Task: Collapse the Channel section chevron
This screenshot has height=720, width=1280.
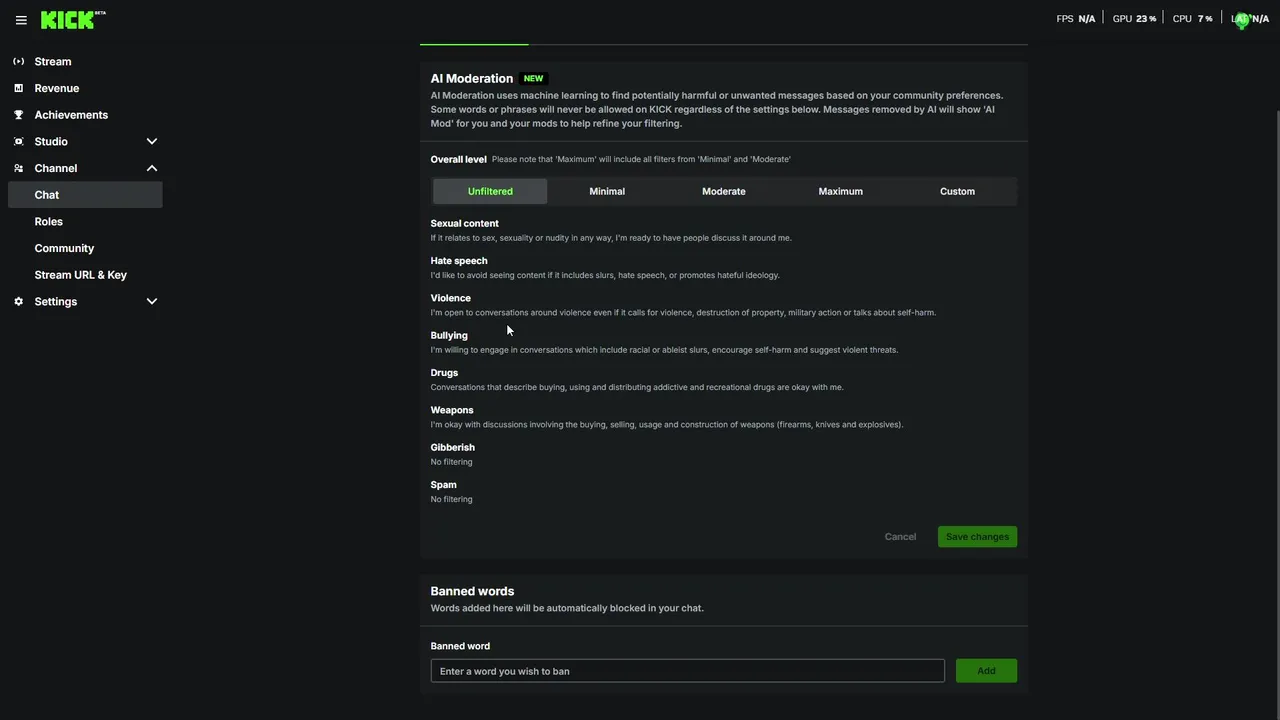Action: click(x=152, y=168)
